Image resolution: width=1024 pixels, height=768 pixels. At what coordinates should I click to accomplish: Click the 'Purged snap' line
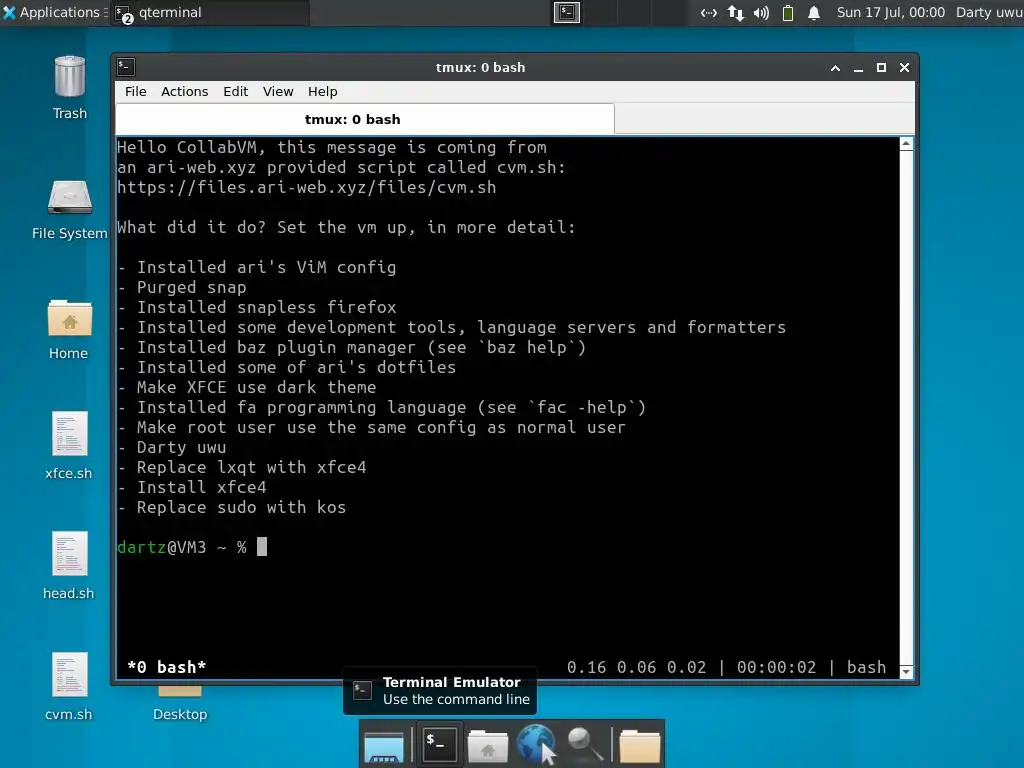182,287
